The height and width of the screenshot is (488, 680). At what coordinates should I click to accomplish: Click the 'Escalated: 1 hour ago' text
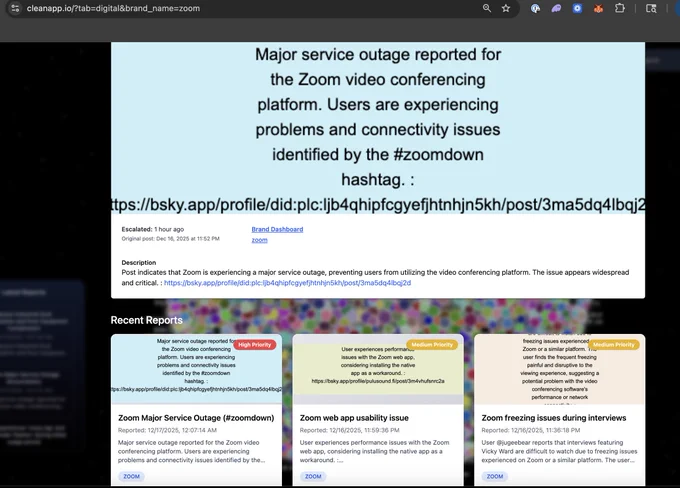pos(153,229)
